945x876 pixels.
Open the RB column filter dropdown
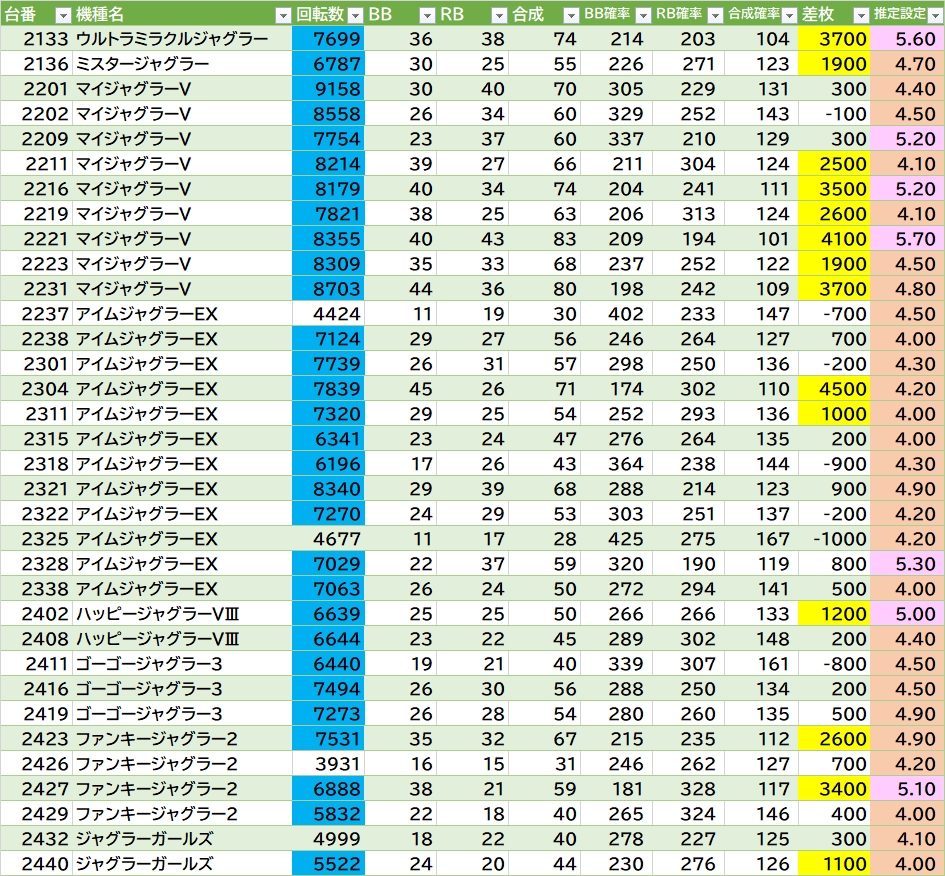499,16
